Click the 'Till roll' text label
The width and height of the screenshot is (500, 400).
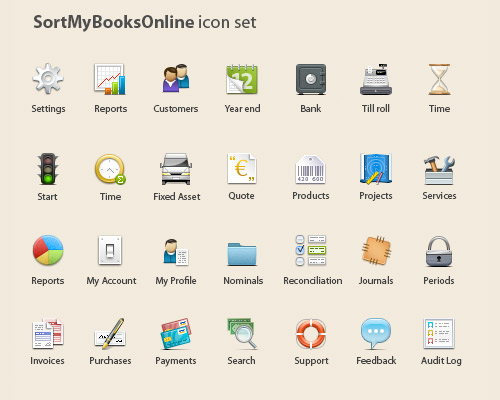[x=376, y=109]
